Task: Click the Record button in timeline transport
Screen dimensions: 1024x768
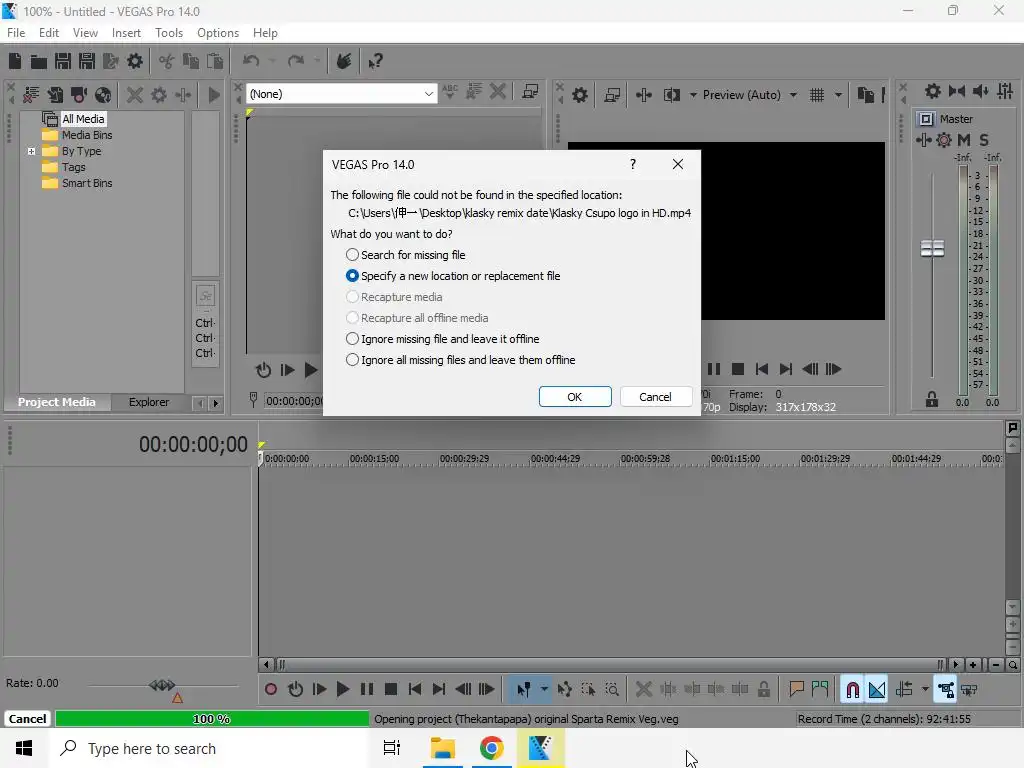Action: 271,689
